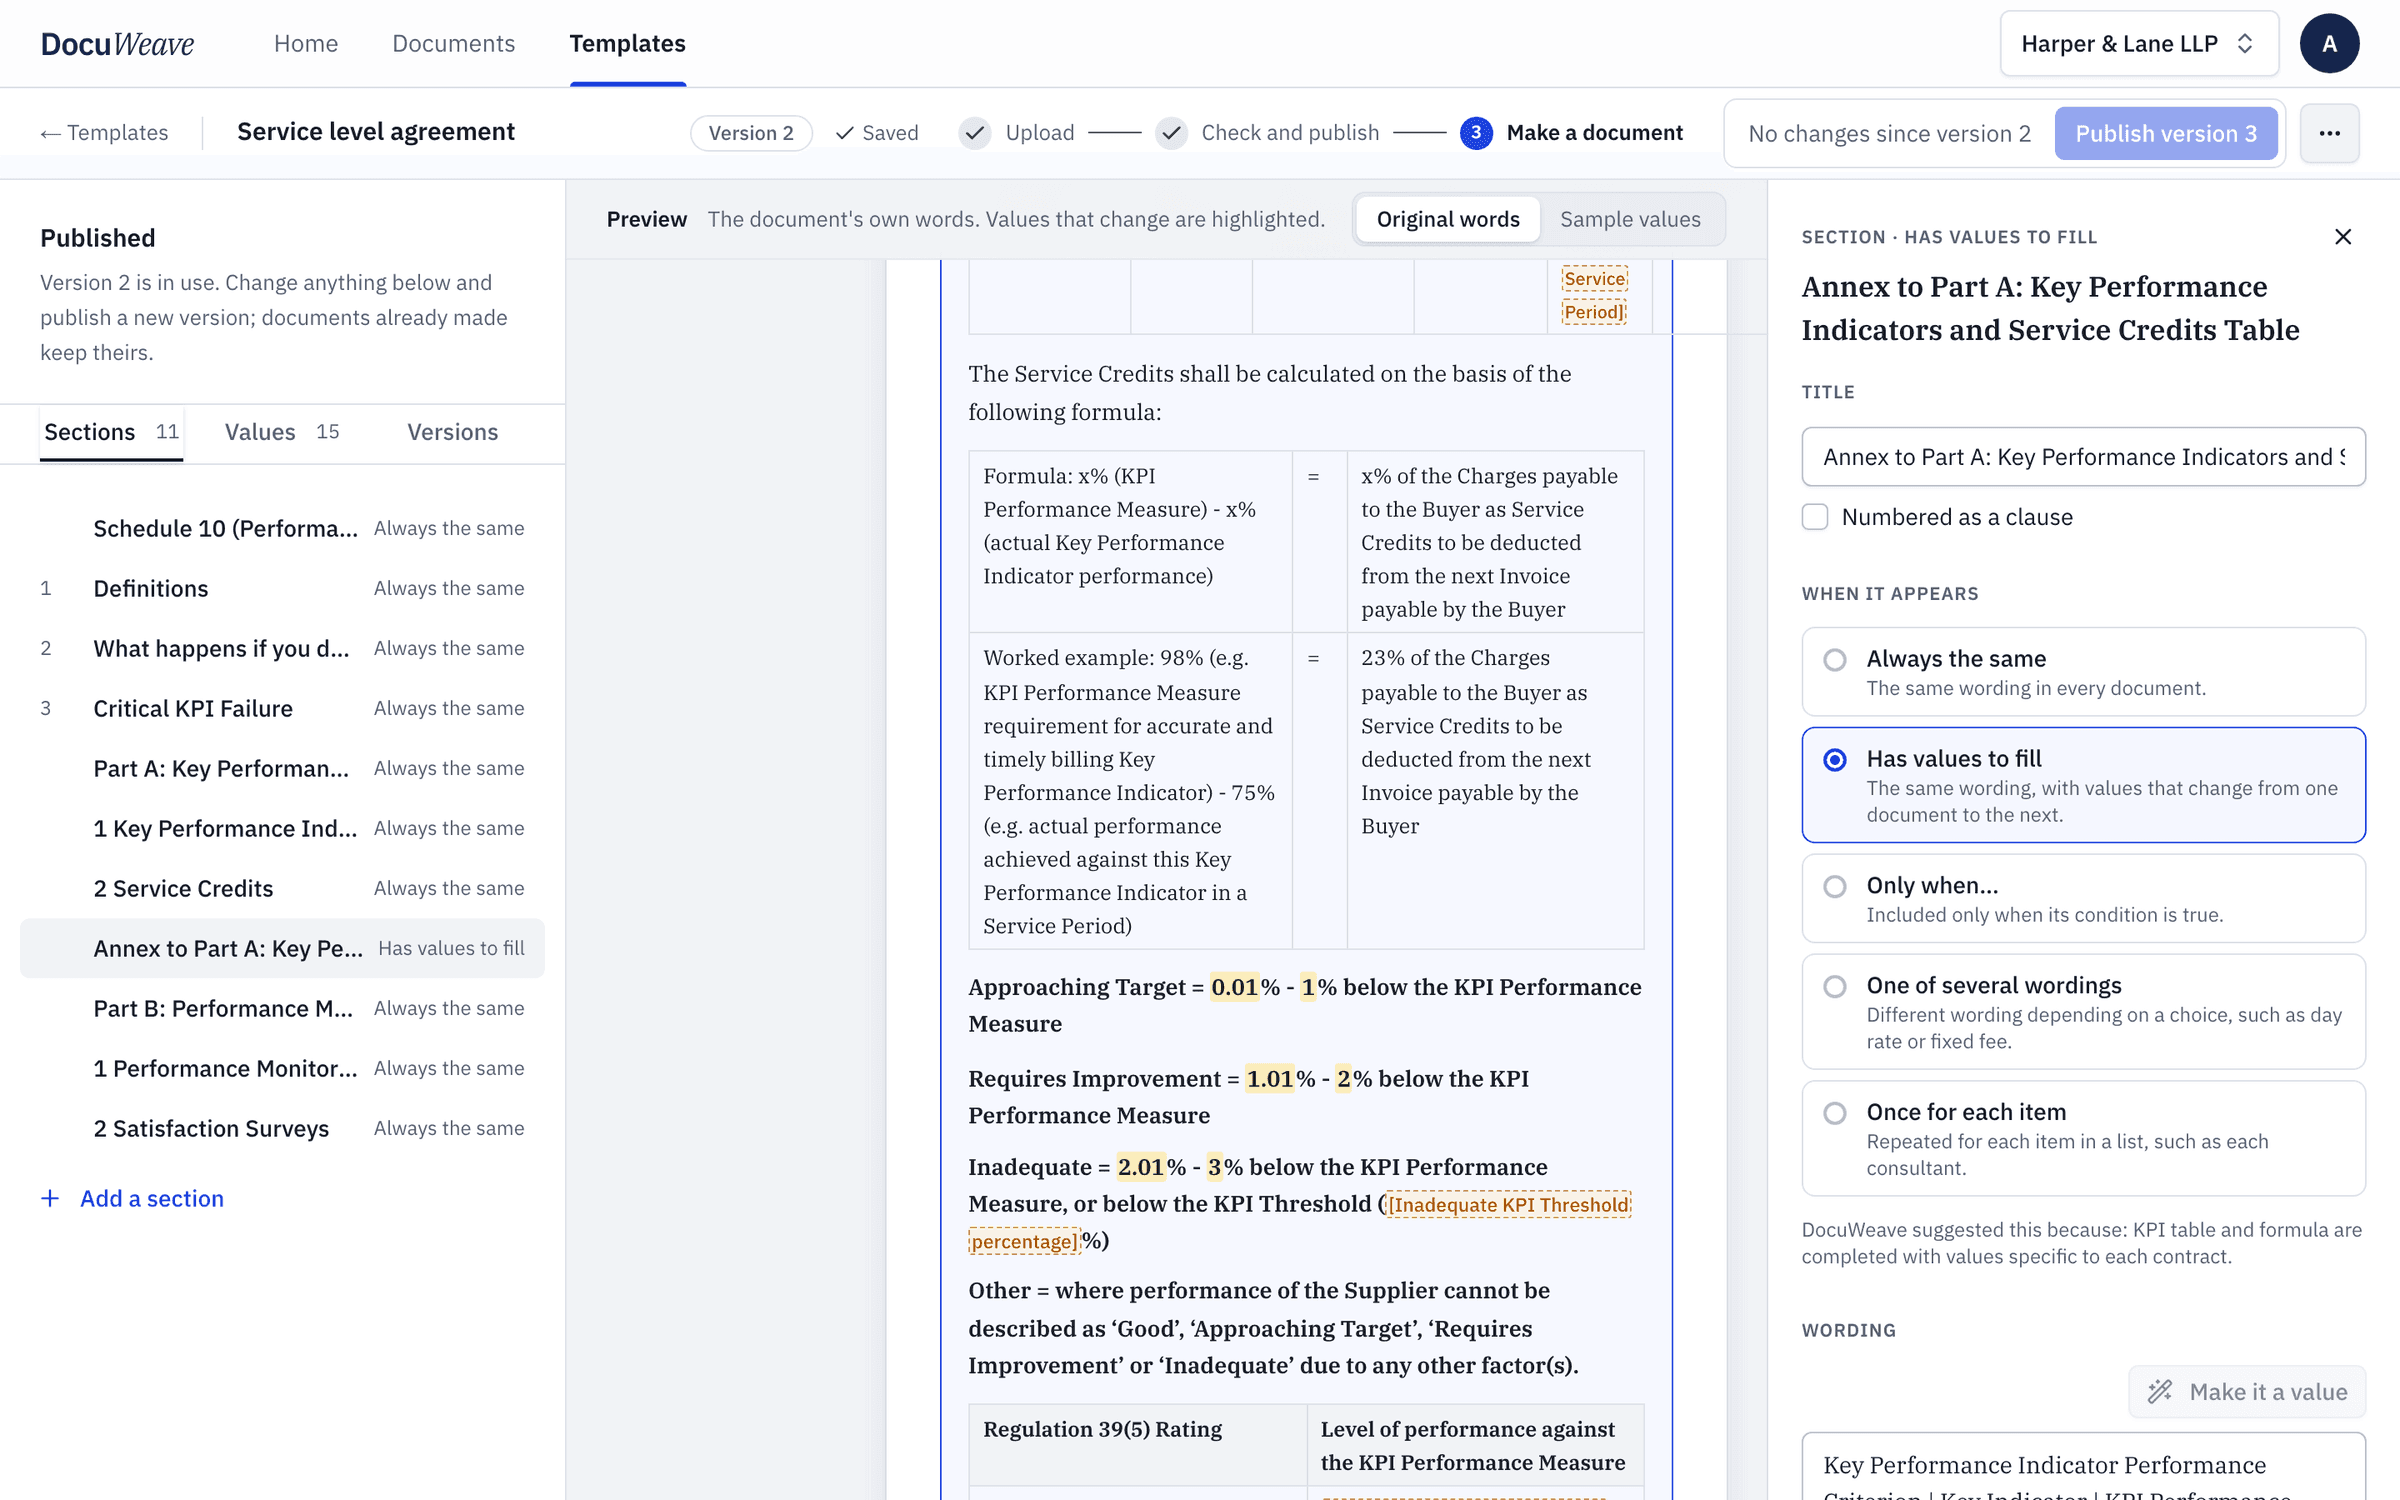Open the three-dots more options menu

tap(2329, 133)
